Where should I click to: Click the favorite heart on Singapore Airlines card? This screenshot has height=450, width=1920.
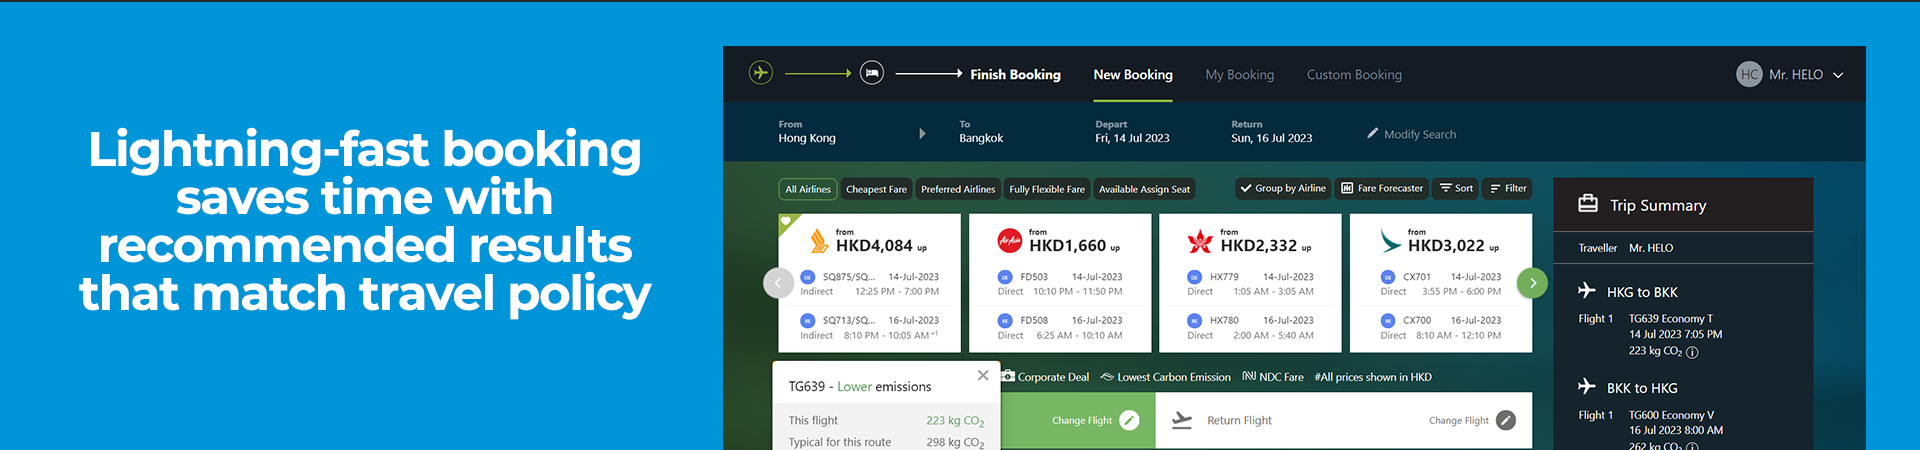pyautogui.click(x=786, y=221)
